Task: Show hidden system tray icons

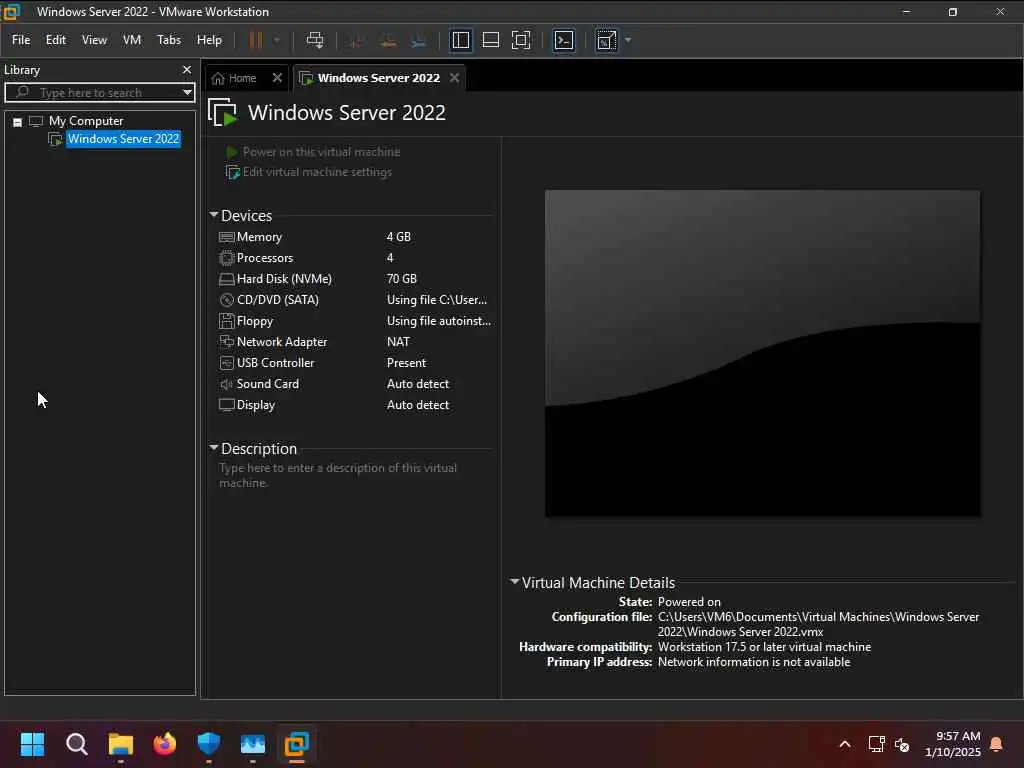Action: click(x=844, y=744)
